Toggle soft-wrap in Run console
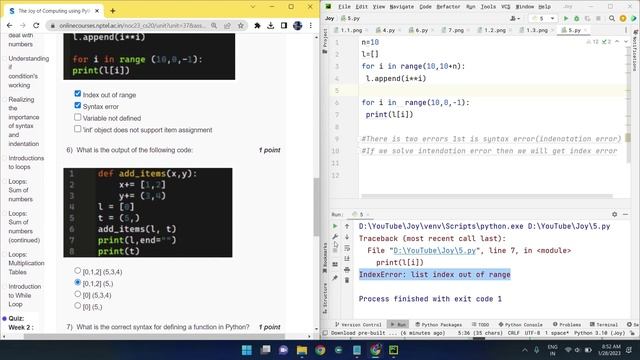Screen dimensions: 640x360 (x=347, y=248)
